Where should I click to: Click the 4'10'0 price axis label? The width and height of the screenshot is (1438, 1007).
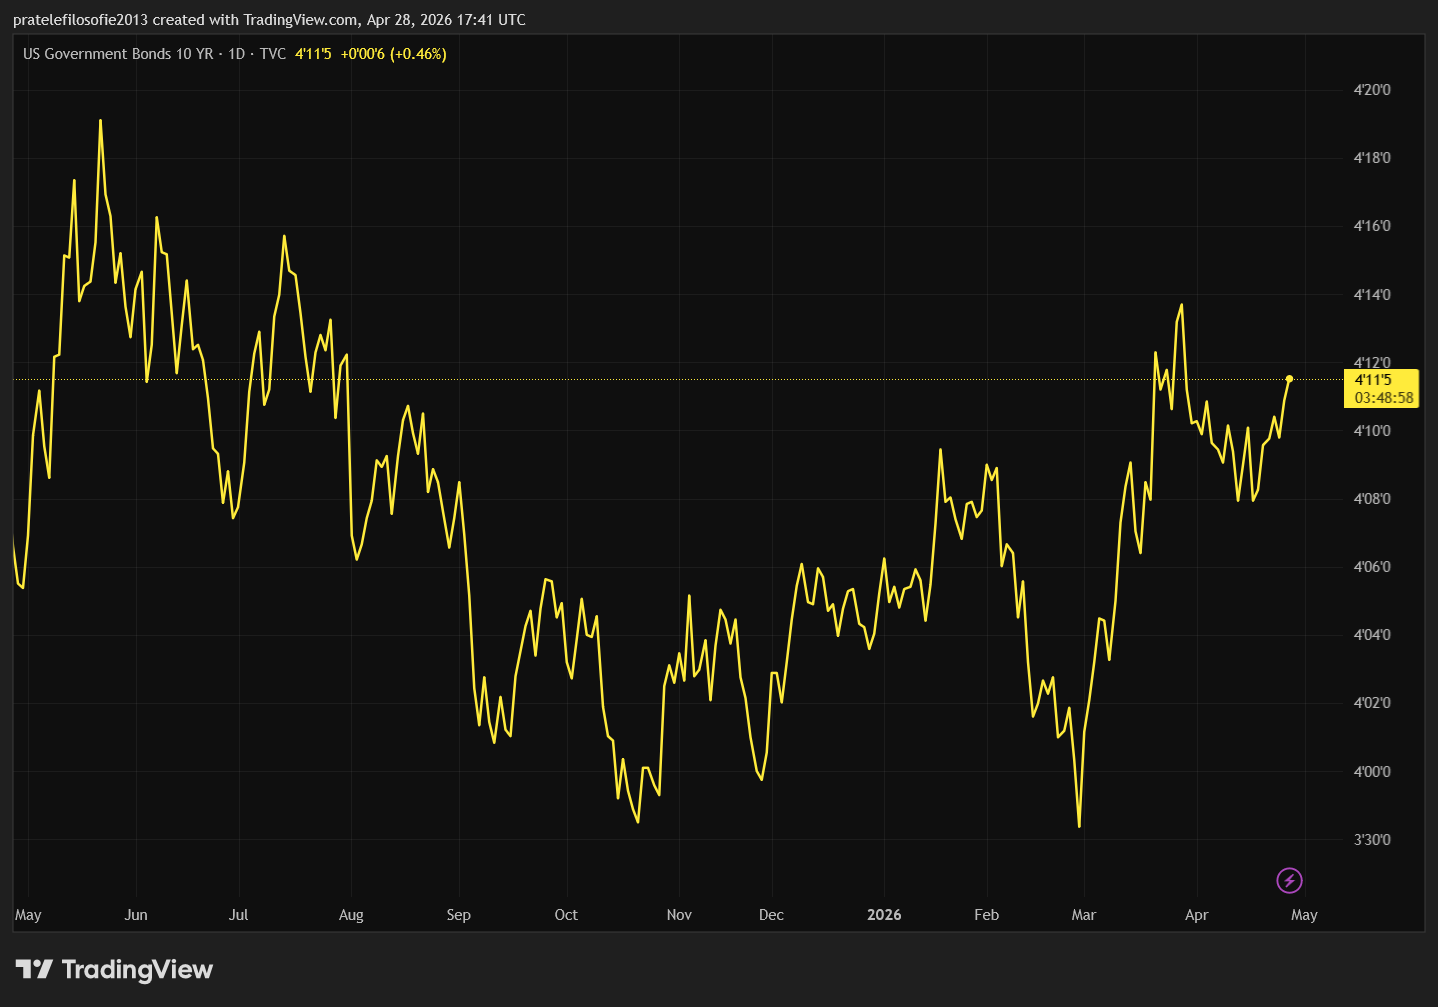[x=1372, y=431]
